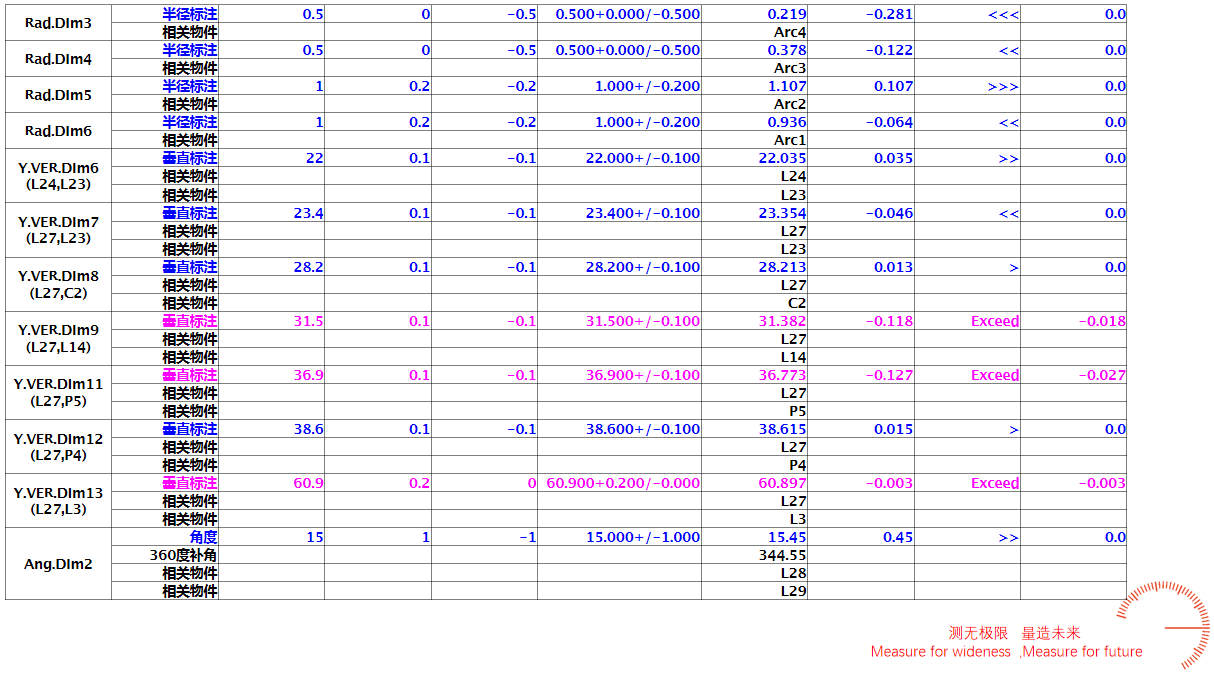The width and height of the screenshot is (1214, 675).
Task: Click tolerance text 15.000+/-1.000
Action: point(643,537)
